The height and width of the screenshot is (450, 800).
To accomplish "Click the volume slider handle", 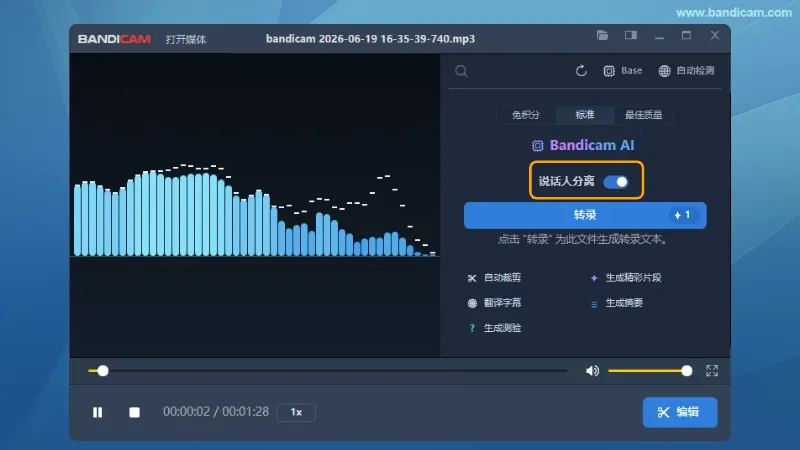I will click(x=687, y=371).
